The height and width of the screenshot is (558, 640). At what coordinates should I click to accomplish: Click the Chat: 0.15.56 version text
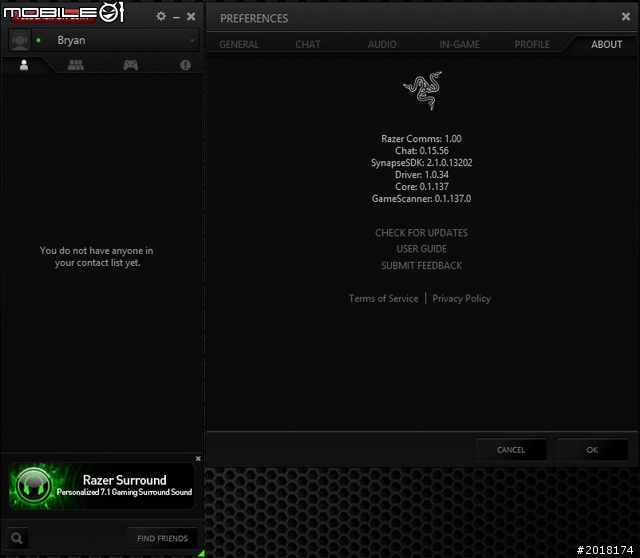coord(422,151)
